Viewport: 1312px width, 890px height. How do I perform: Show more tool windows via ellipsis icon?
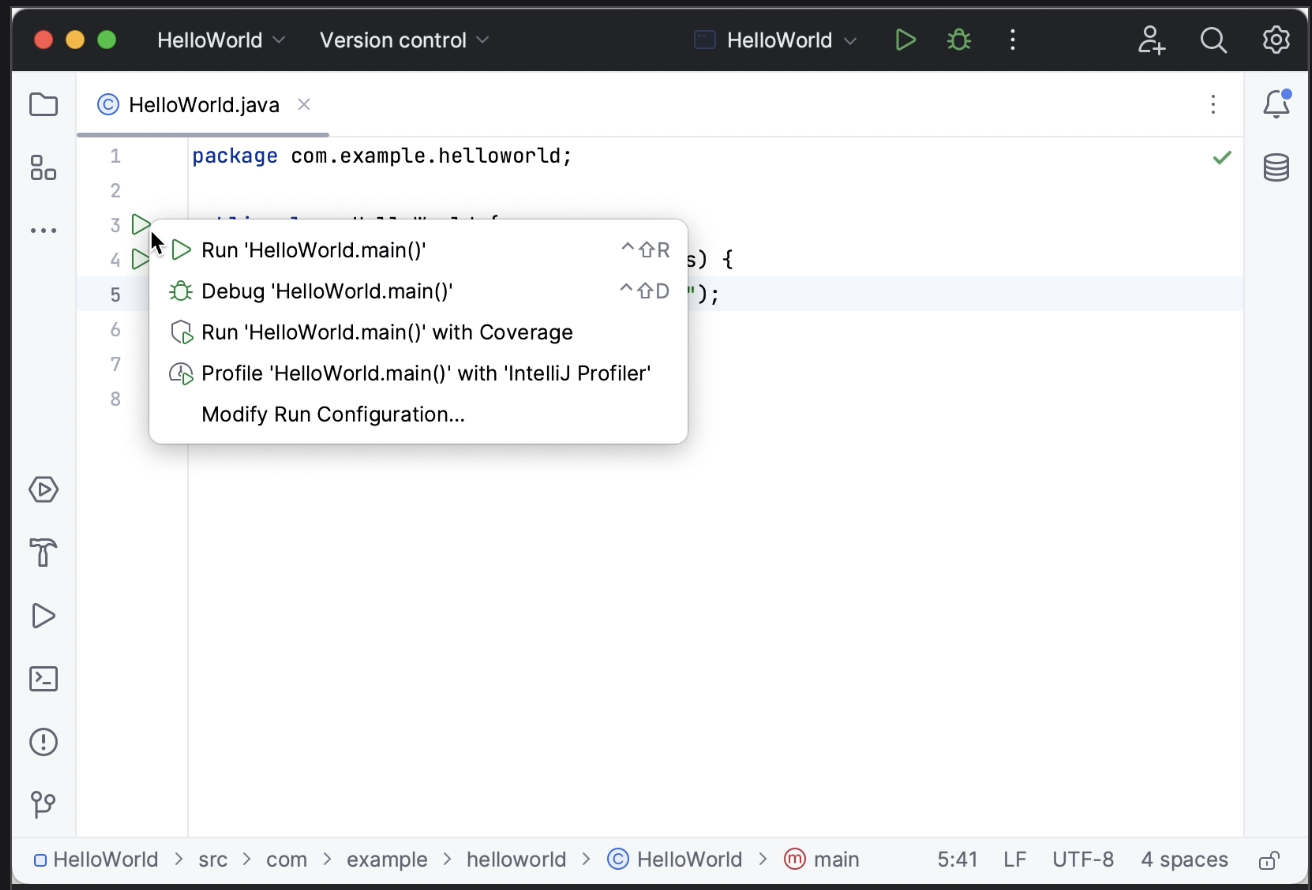pyautogui.click(x=43, y=231)
